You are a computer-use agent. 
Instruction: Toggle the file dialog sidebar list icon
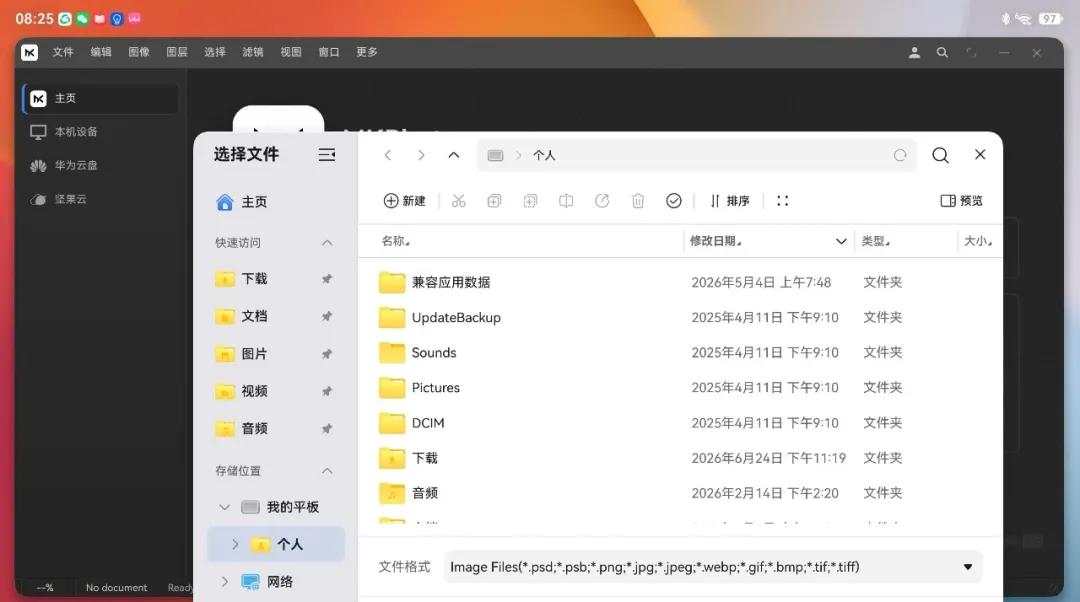pyautogui.click(x=326, y=155)
